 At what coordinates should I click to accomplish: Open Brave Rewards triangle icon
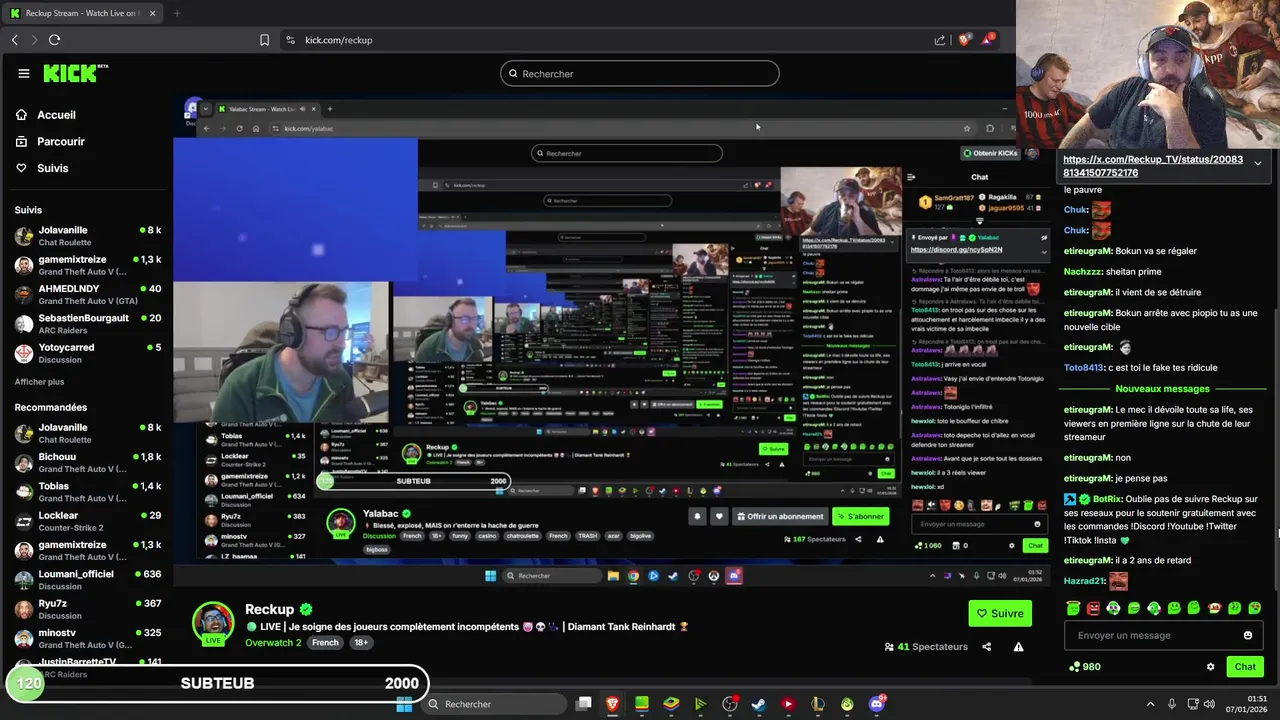988,39
